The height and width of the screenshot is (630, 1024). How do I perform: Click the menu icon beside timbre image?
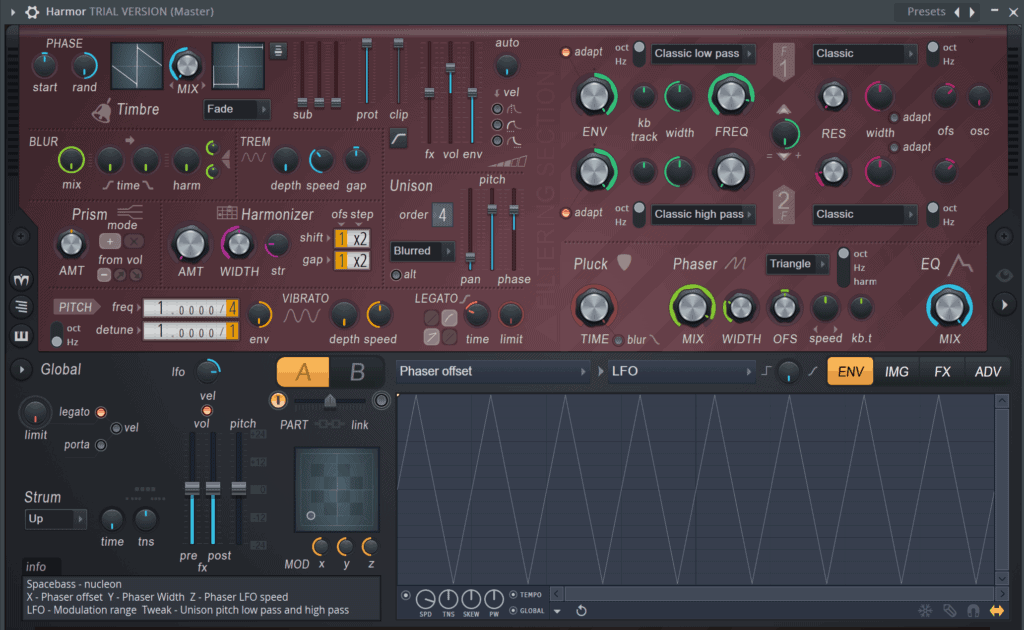(278, 51)
